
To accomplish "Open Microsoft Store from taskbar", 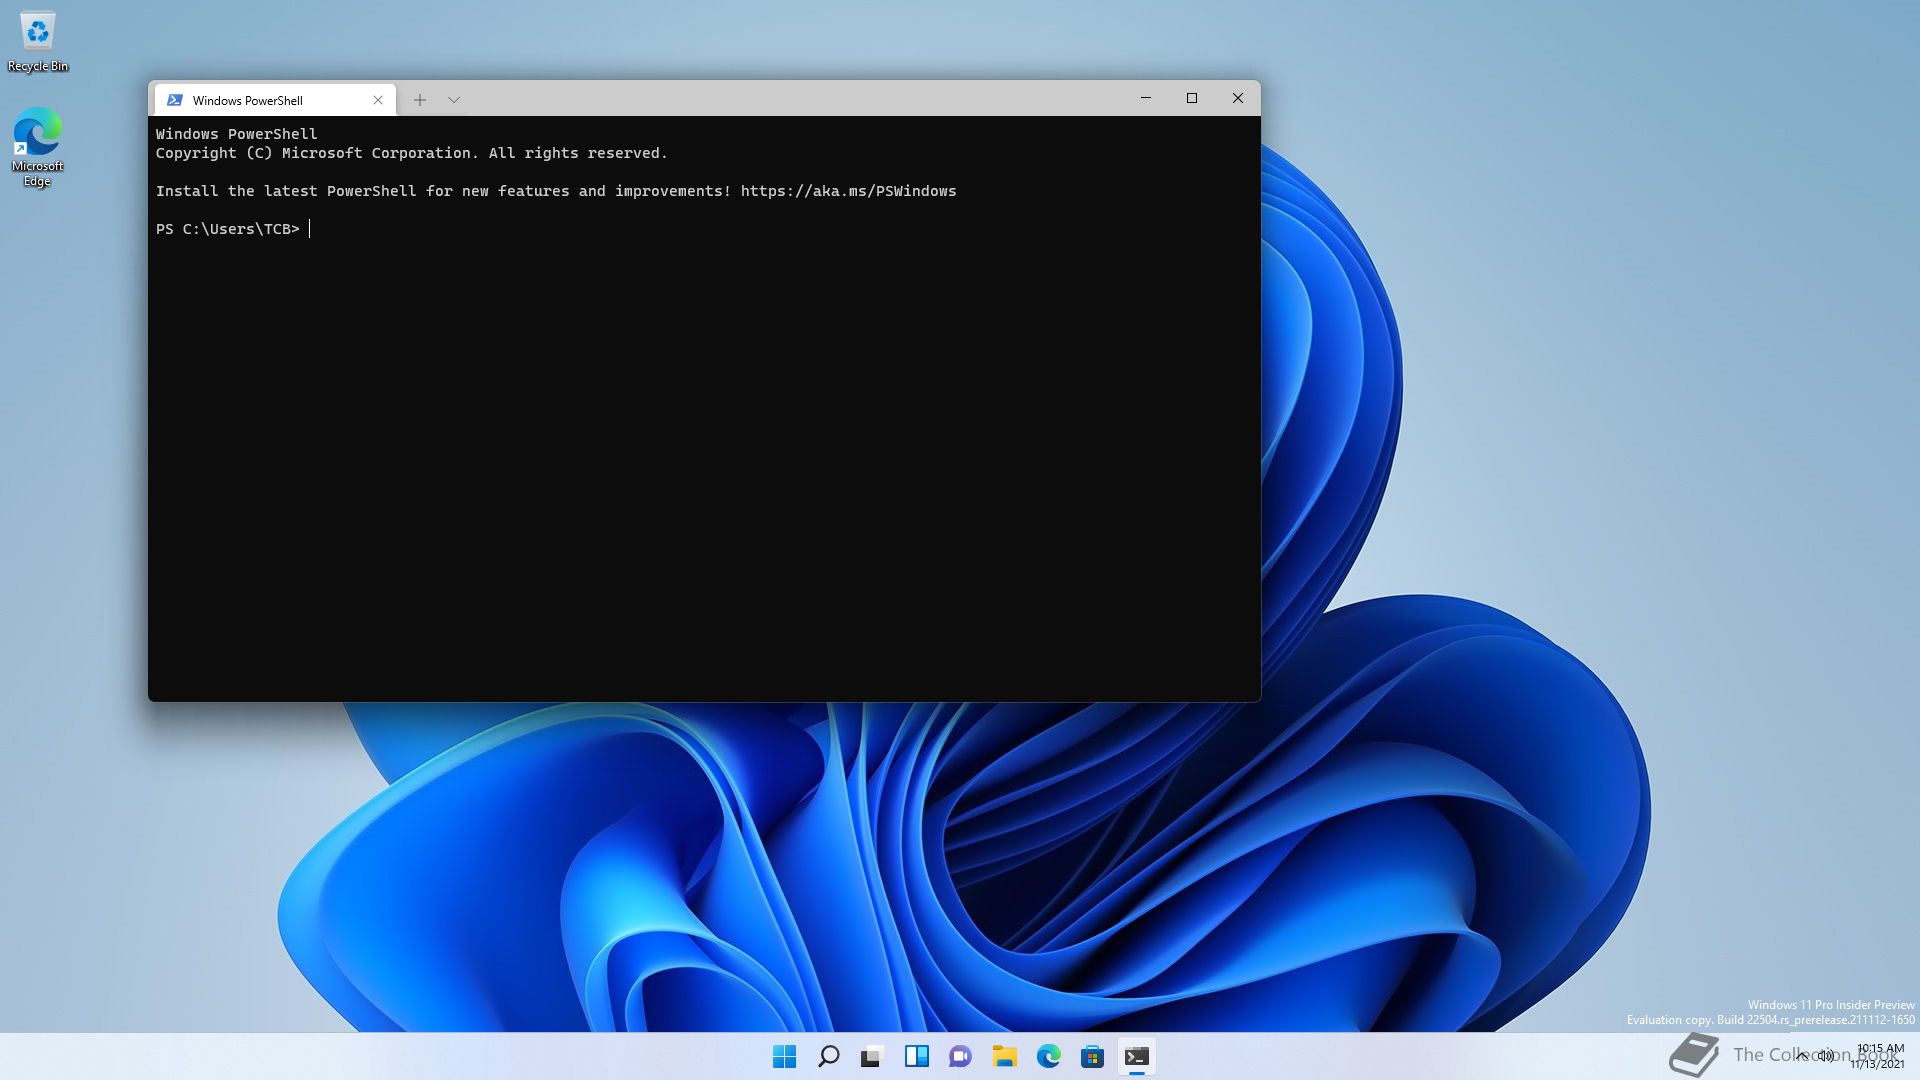I will (1093, 1056).
